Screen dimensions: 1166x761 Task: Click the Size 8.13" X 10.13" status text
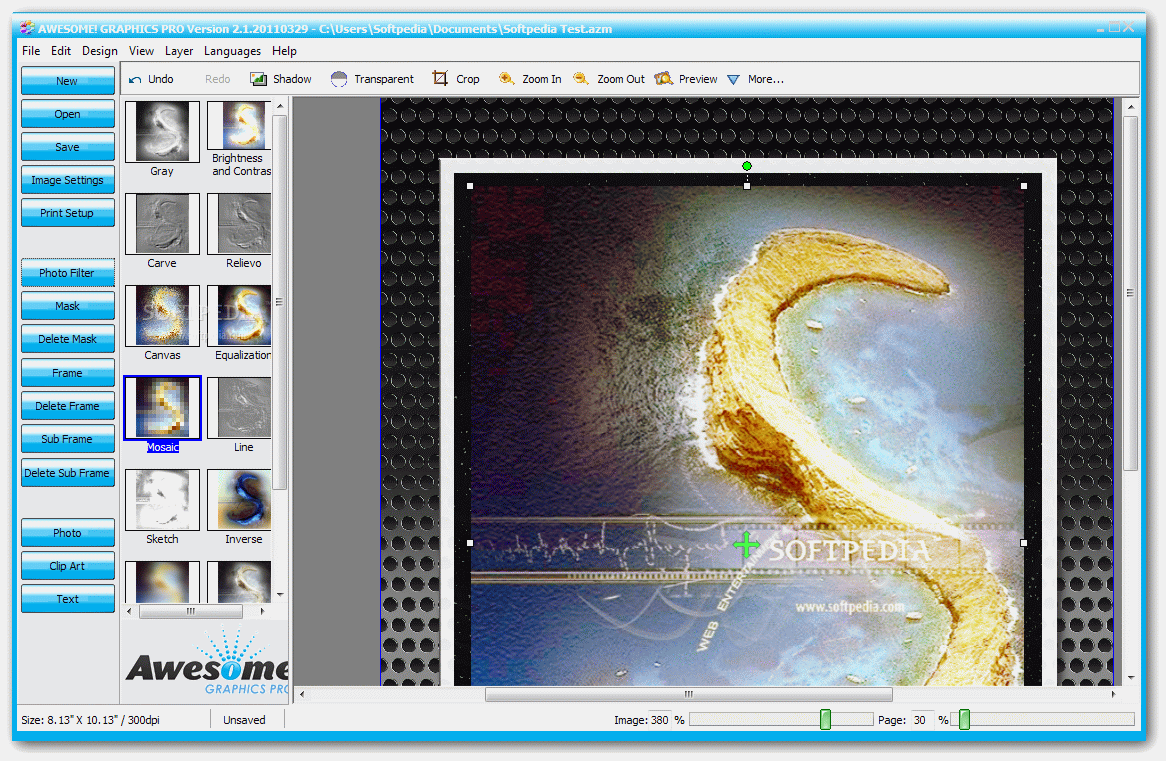coord(90,720)
